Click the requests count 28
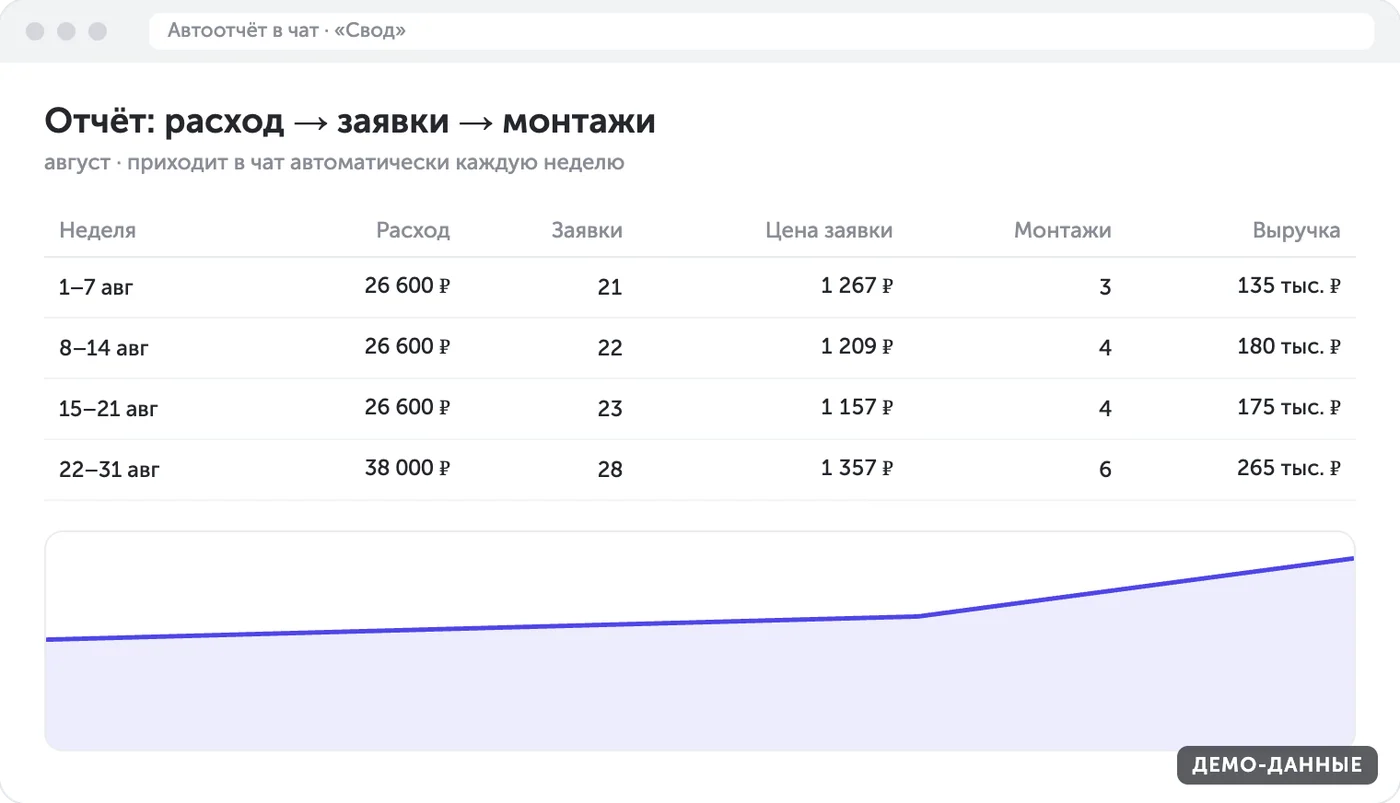 (x=610, y=470)
